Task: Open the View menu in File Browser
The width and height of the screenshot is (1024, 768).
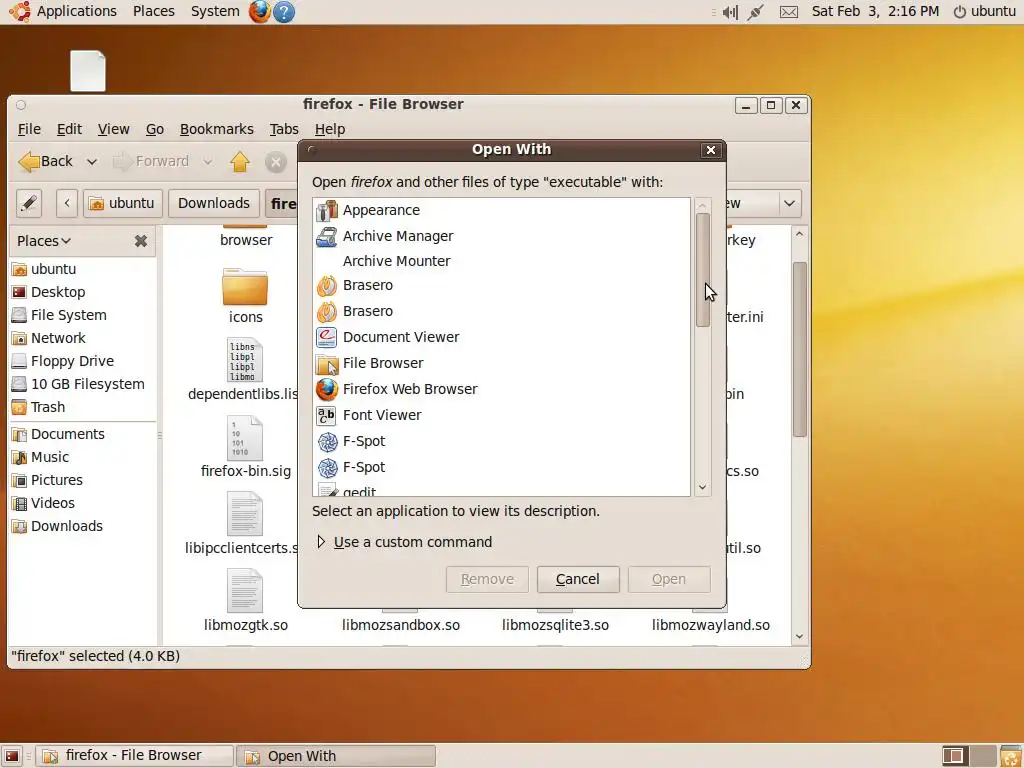Action: (x=114, y=129)
